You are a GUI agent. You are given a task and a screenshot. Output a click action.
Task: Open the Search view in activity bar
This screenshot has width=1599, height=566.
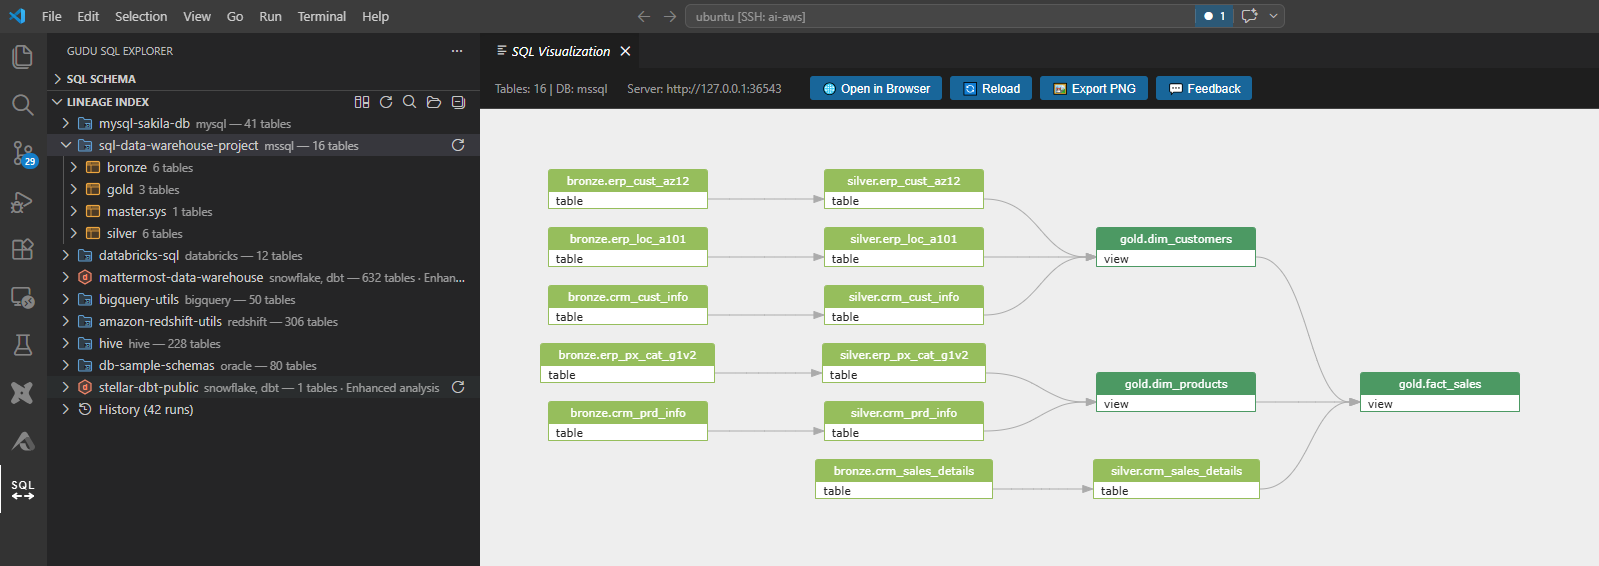pyautogui.click(x=22, y=105)
